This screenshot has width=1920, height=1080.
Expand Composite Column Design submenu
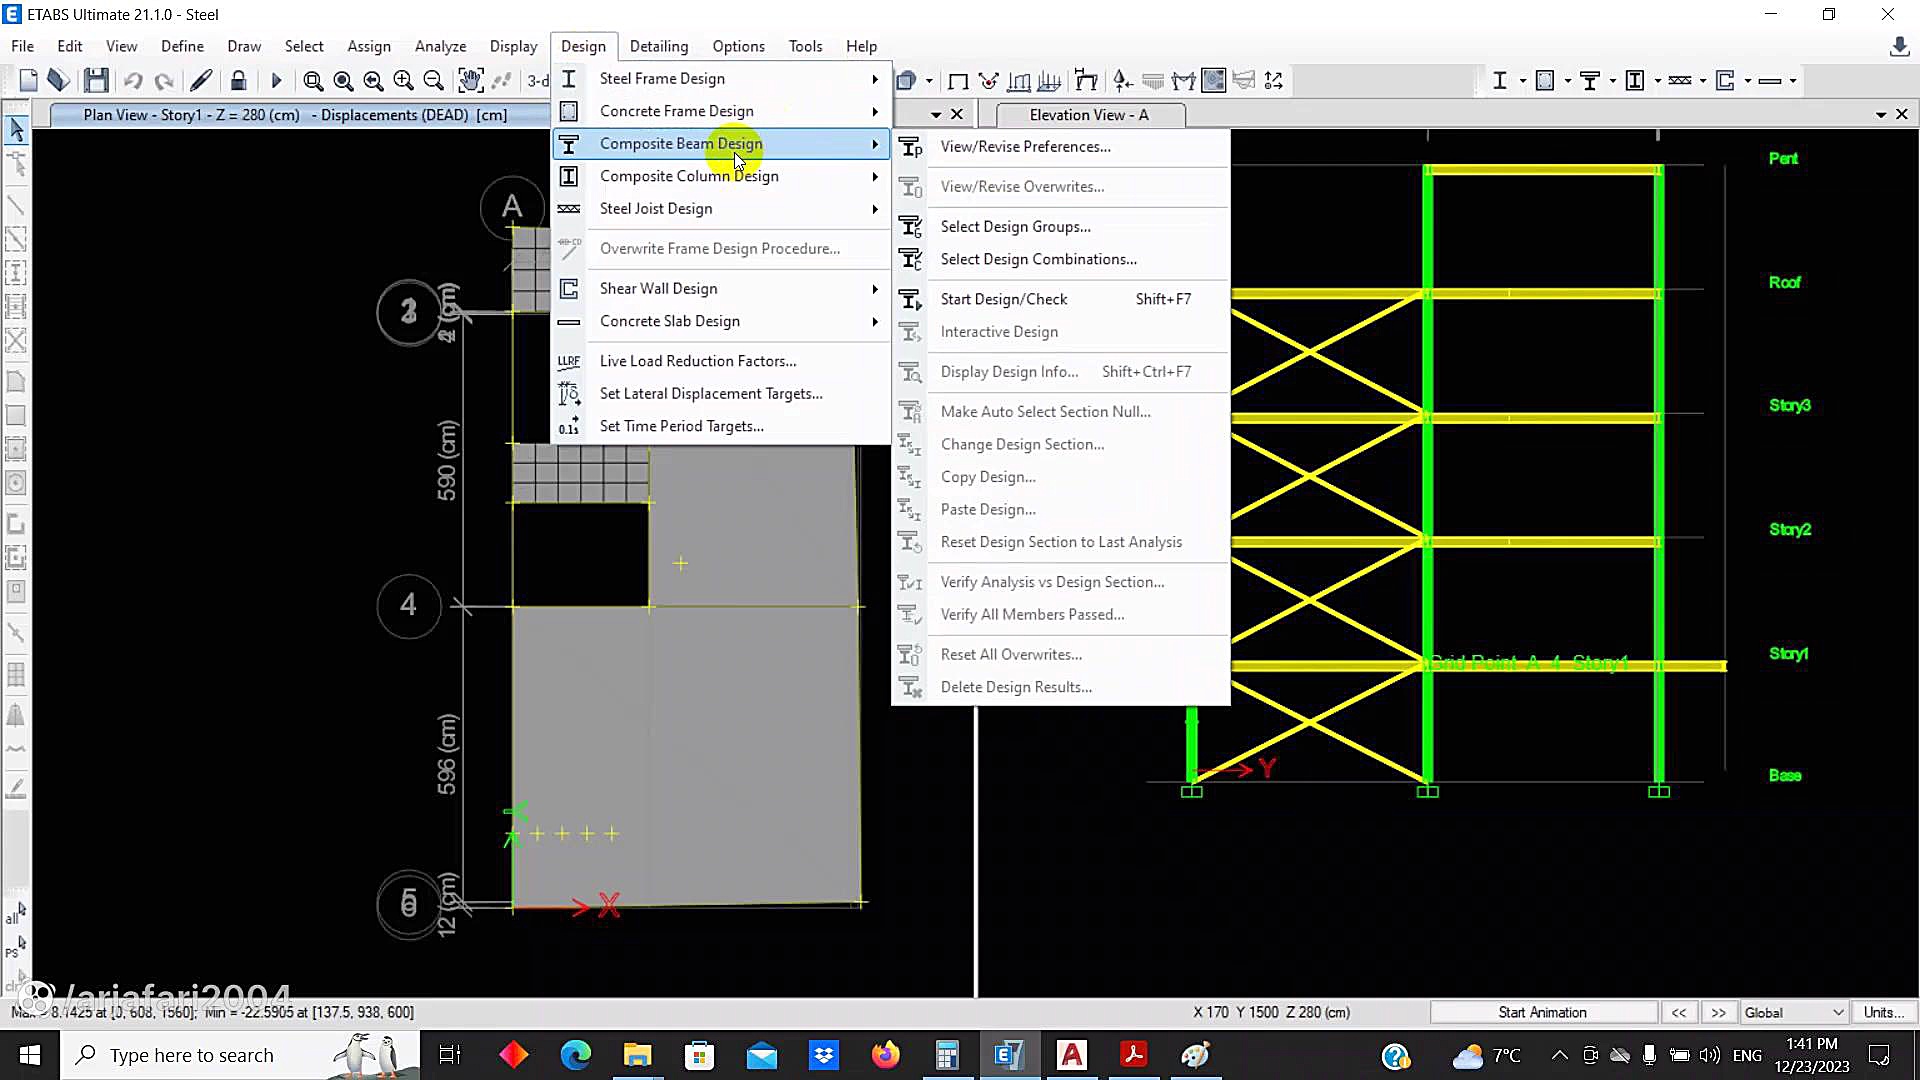click(x=720, y=176)
